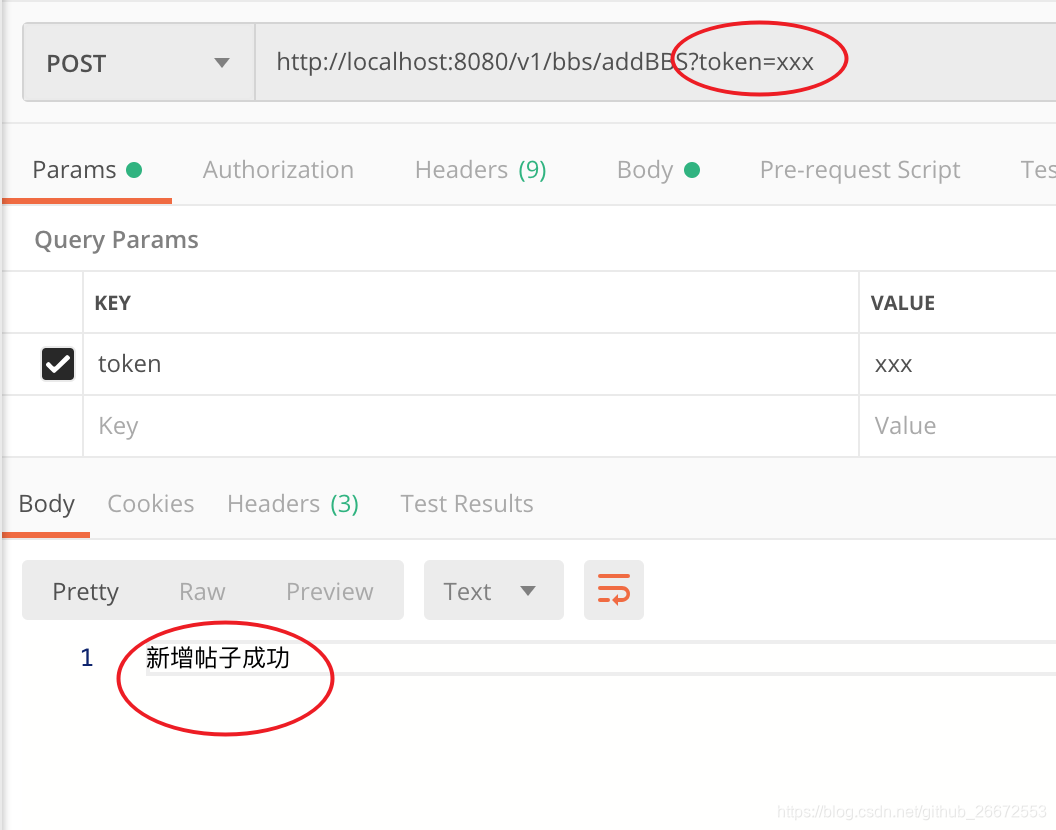The image size is (1056, 830).
Task: Click the token key cell
Action: (471, 364)
